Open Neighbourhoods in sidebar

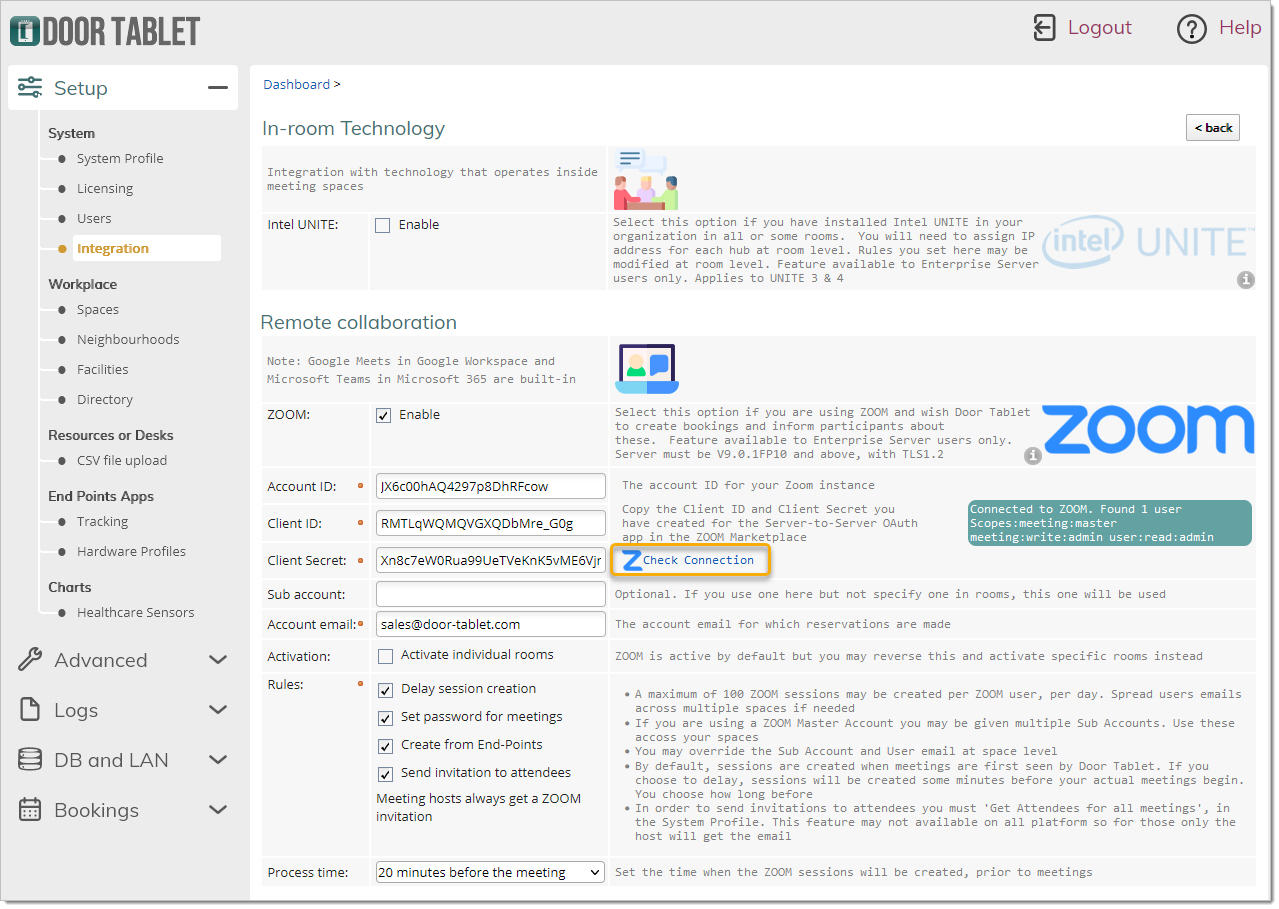[x=128, y=339]
